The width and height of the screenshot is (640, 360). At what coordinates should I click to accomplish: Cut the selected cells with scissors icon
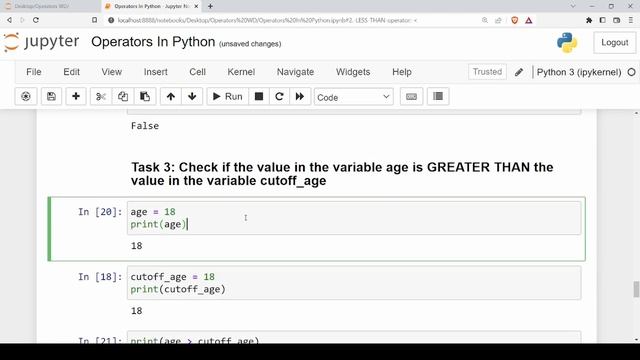[101, 96]
